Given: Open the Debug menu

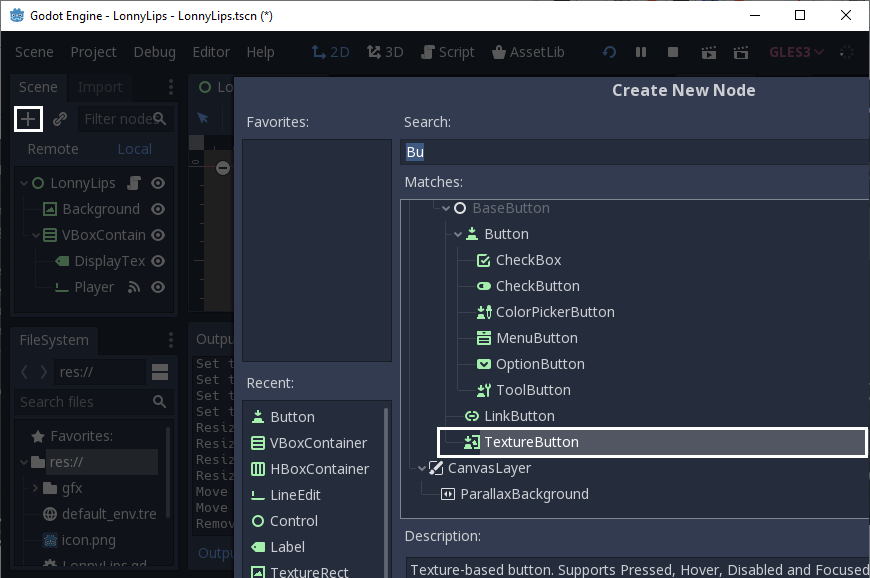Looking at the screenshot, I should point(155,52).
